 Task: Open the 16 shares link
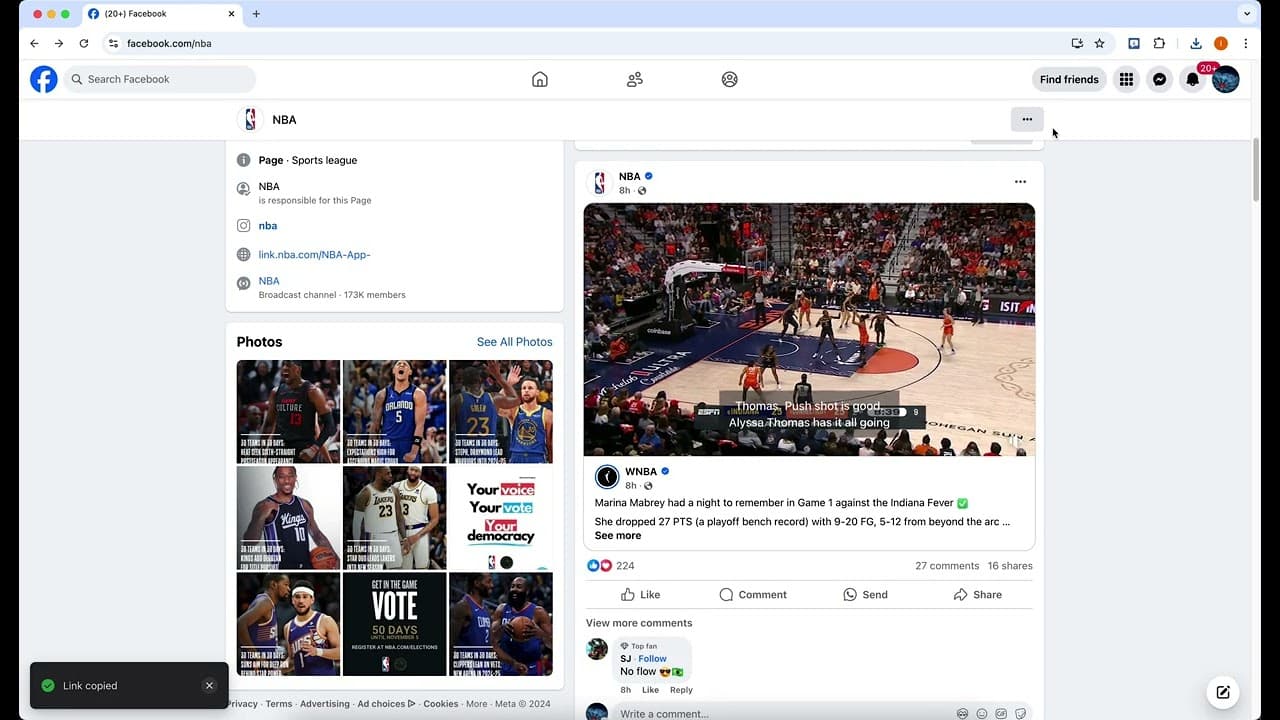pos(1010,566)
